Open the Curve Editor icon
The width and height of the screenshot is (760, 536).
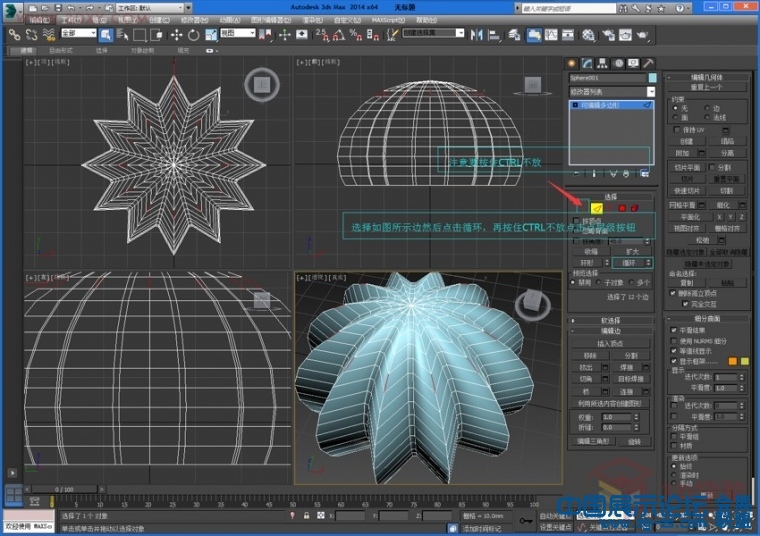click(x=551, y=35)
